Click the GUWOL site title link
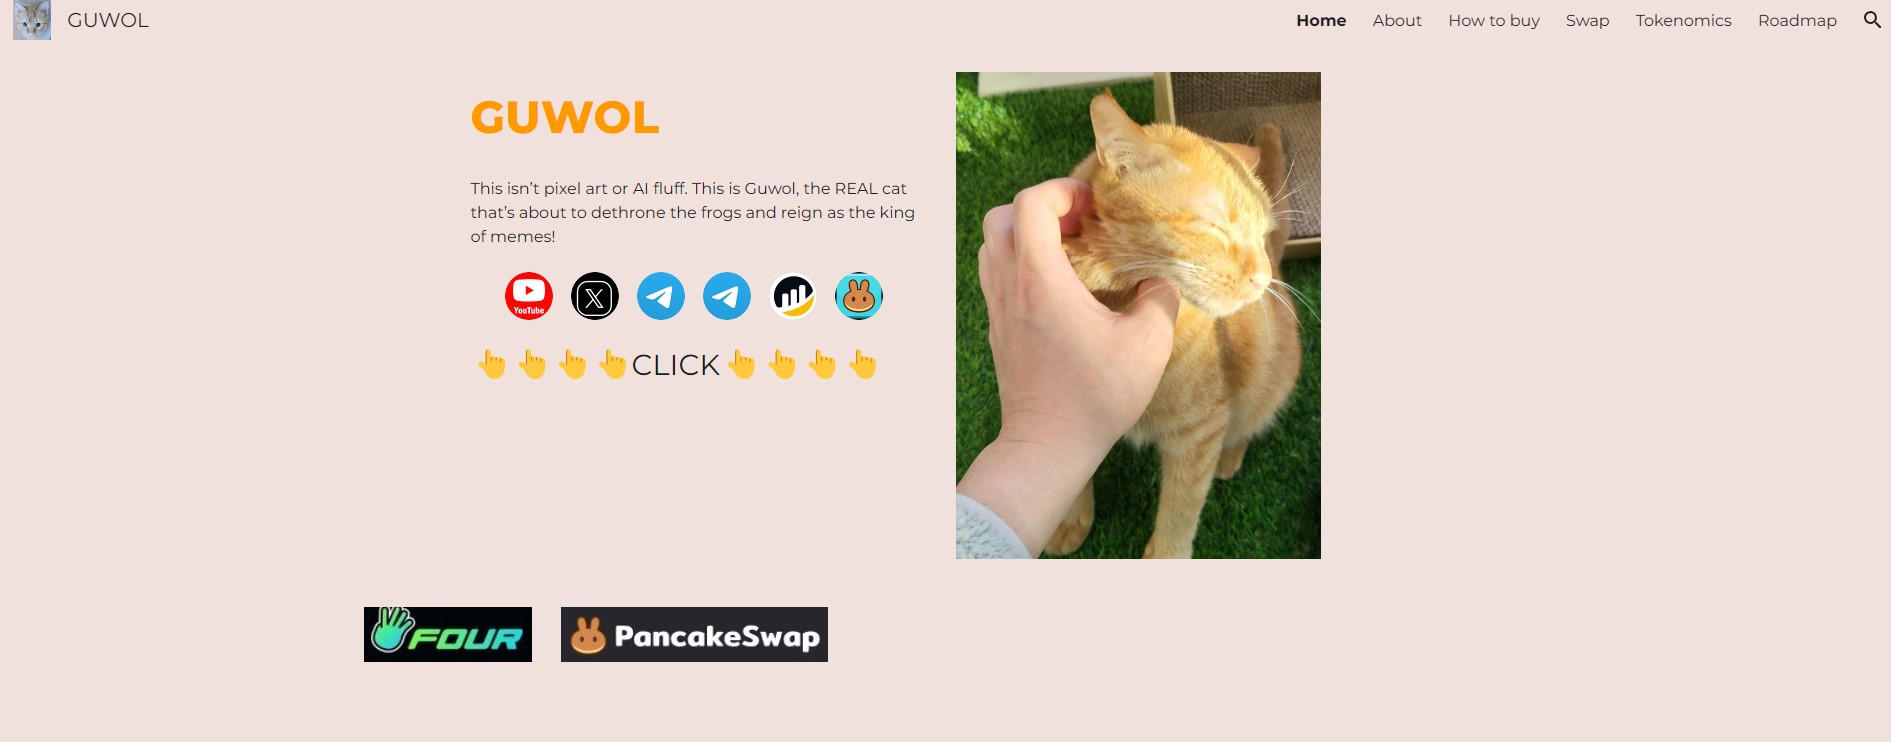 (x=108, y=20)
